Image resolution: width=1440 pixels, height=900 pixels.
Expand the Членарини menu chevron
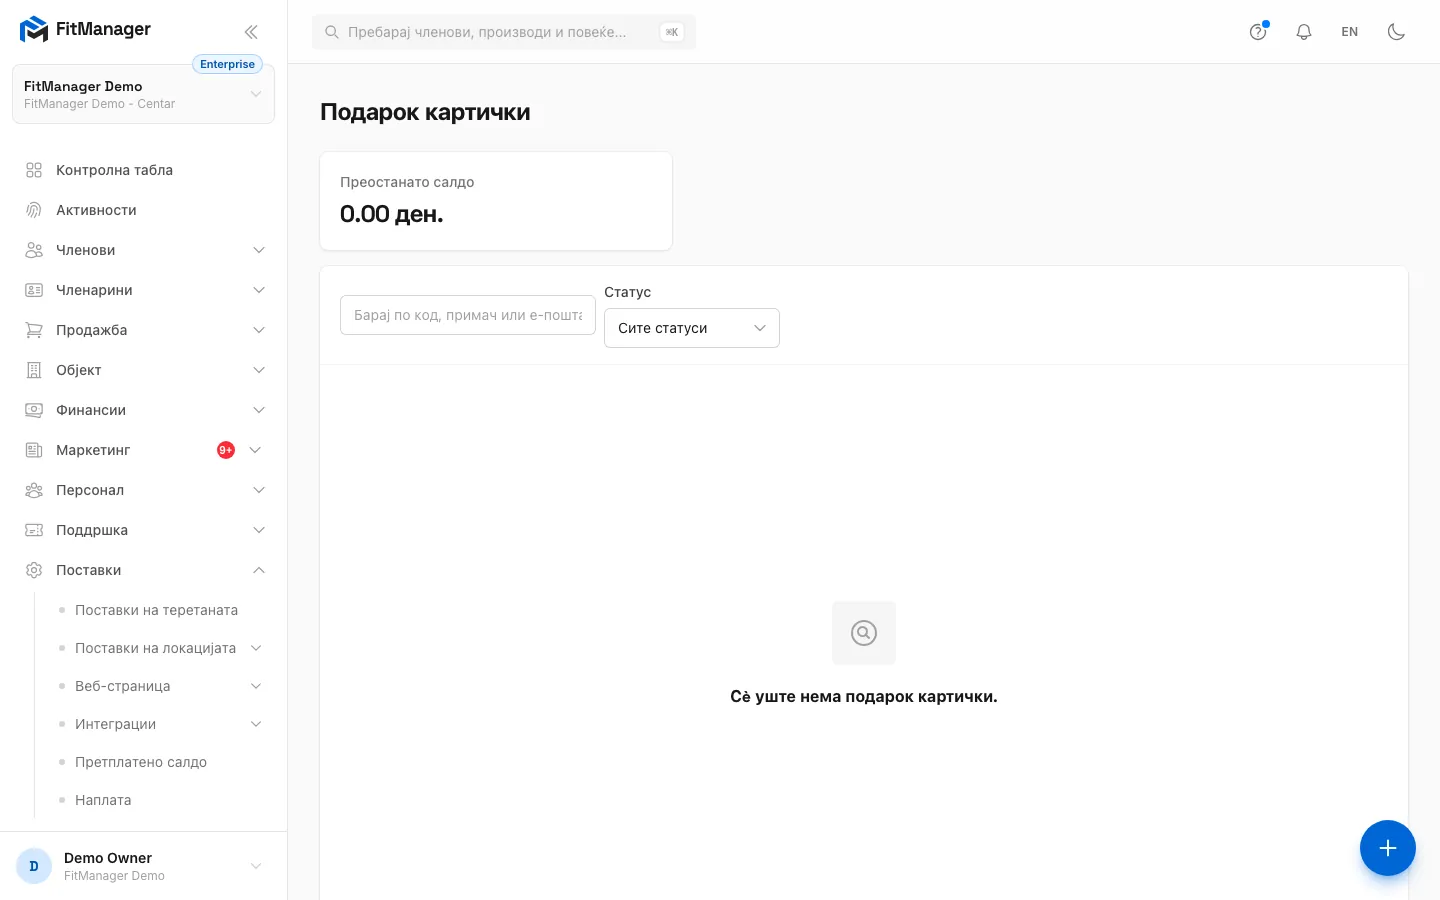point(259,290)
